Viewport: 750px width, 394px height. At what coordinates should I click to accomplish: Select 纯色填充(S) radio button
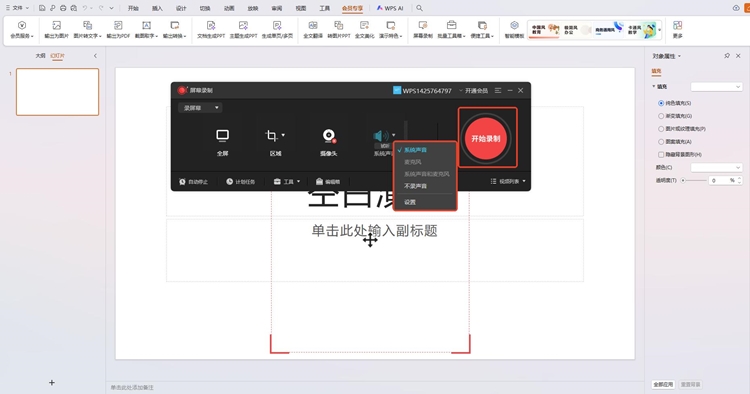pos(661,103)
